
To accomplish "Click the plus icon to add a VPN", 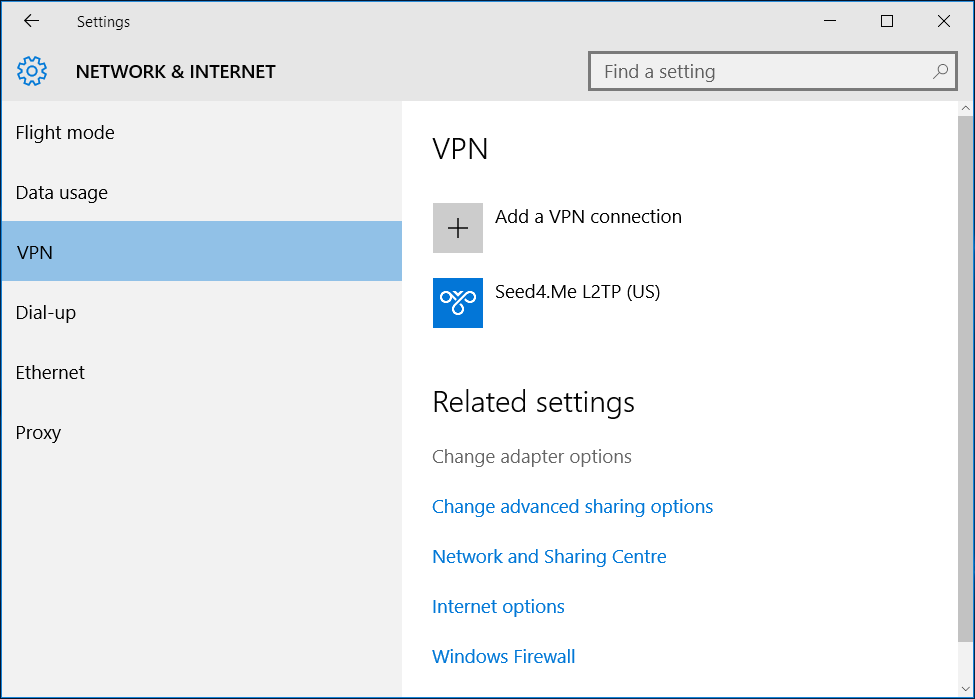I will point(457,227).
